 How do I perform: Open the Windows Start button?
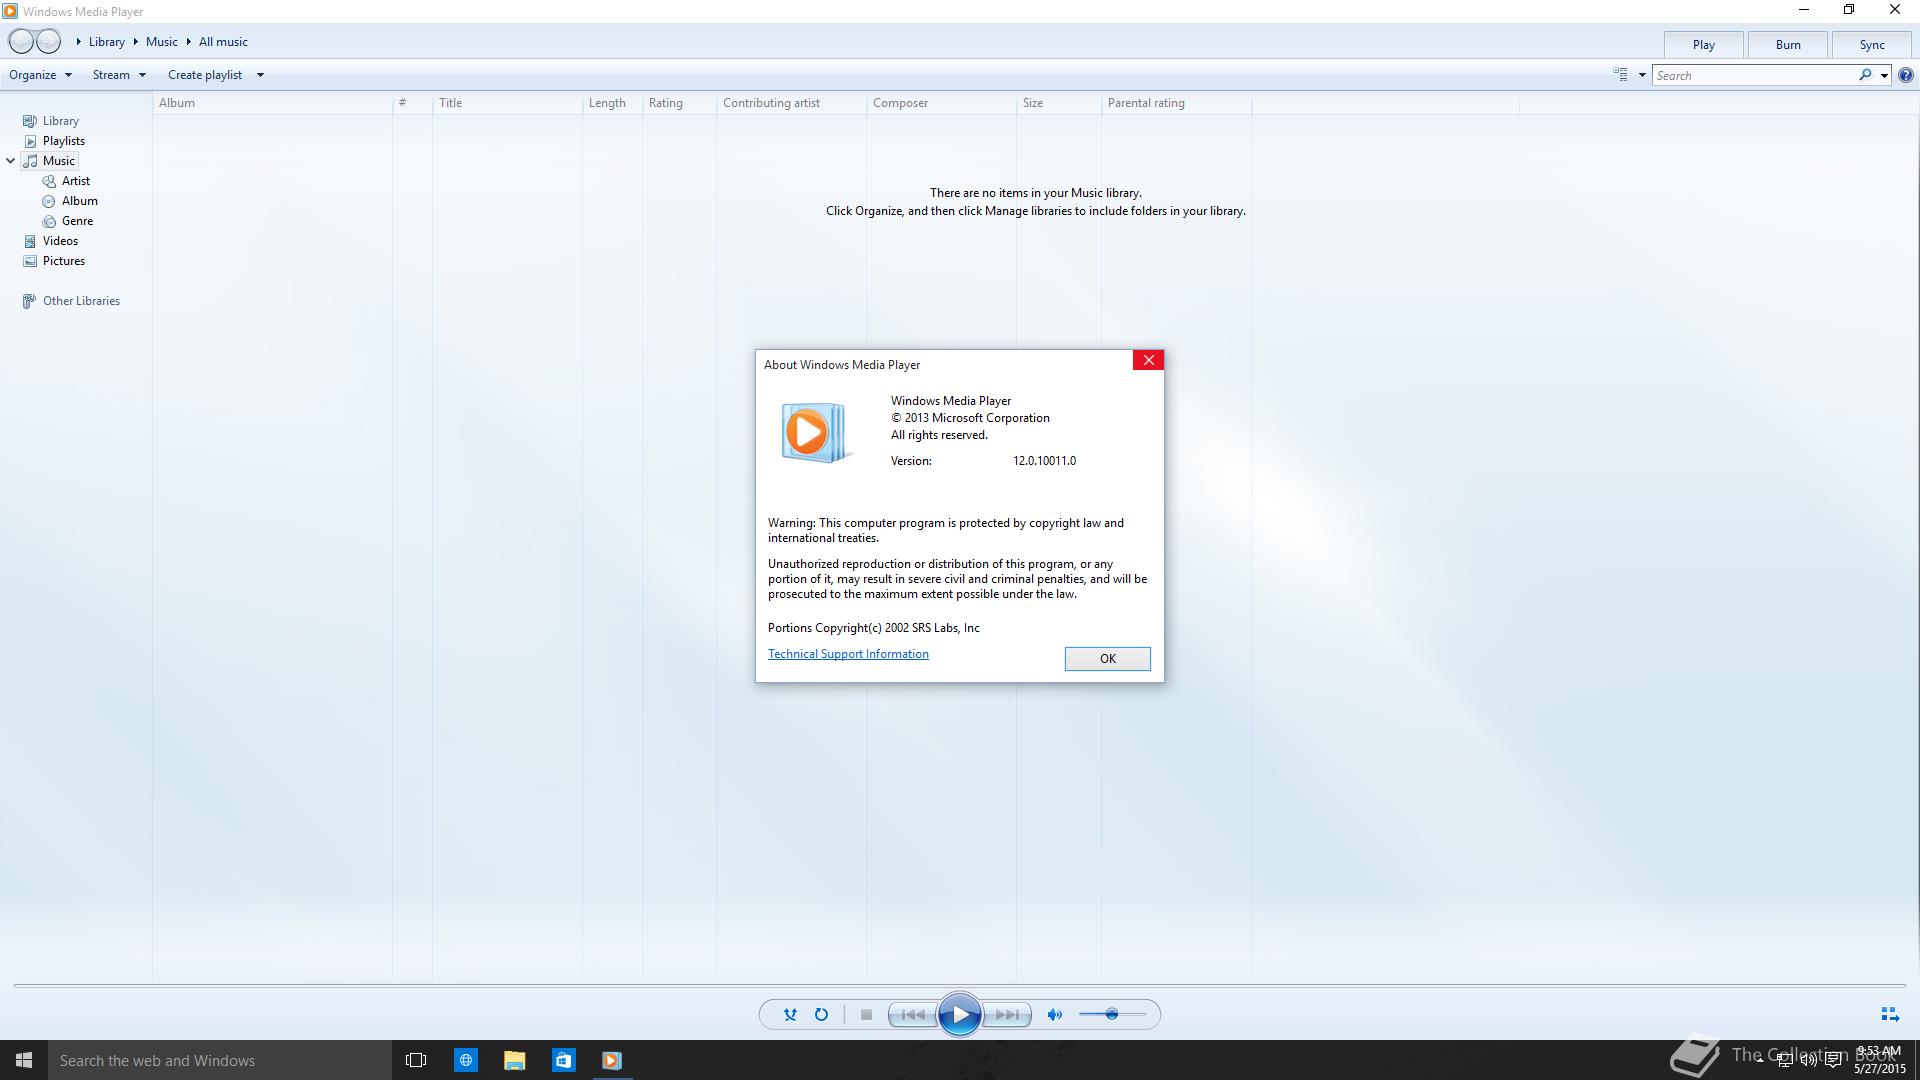pyautogui.click(x=24, y=1060)
